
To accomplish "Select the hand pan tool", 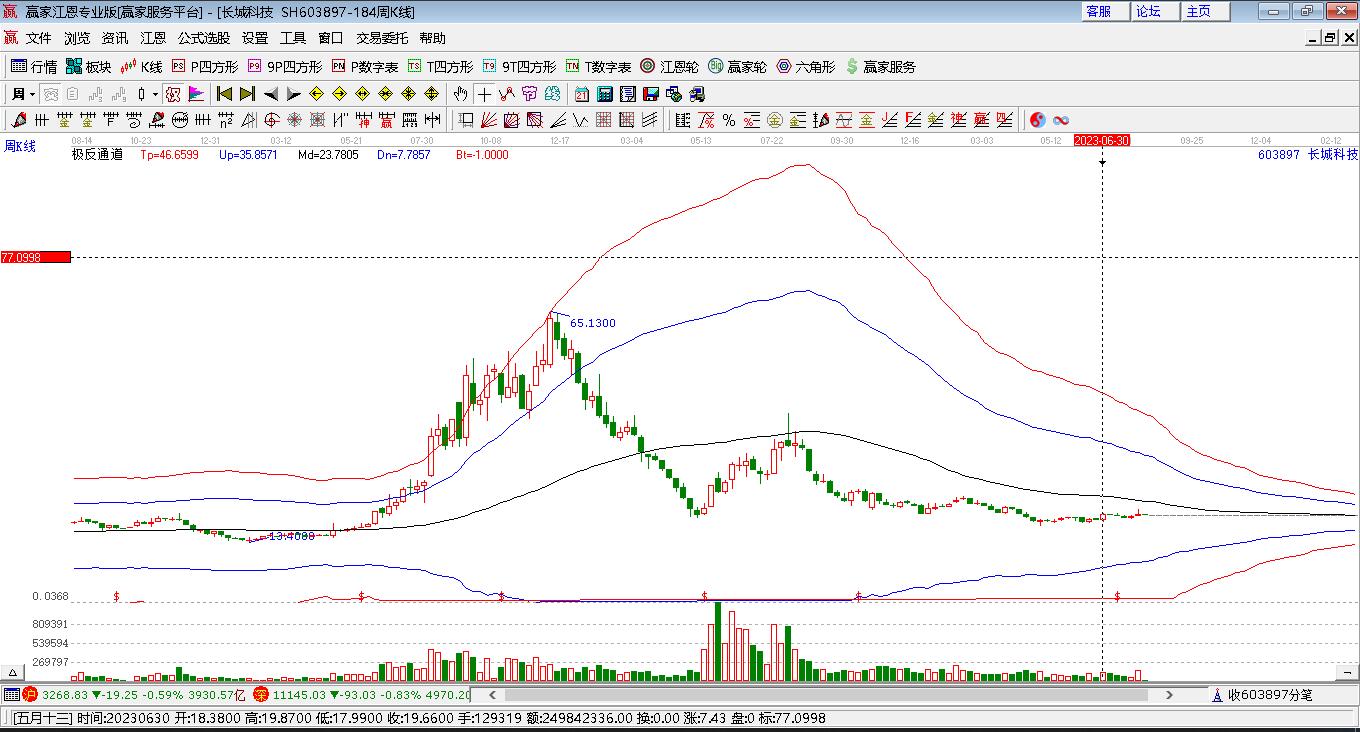I will (460, 94).
